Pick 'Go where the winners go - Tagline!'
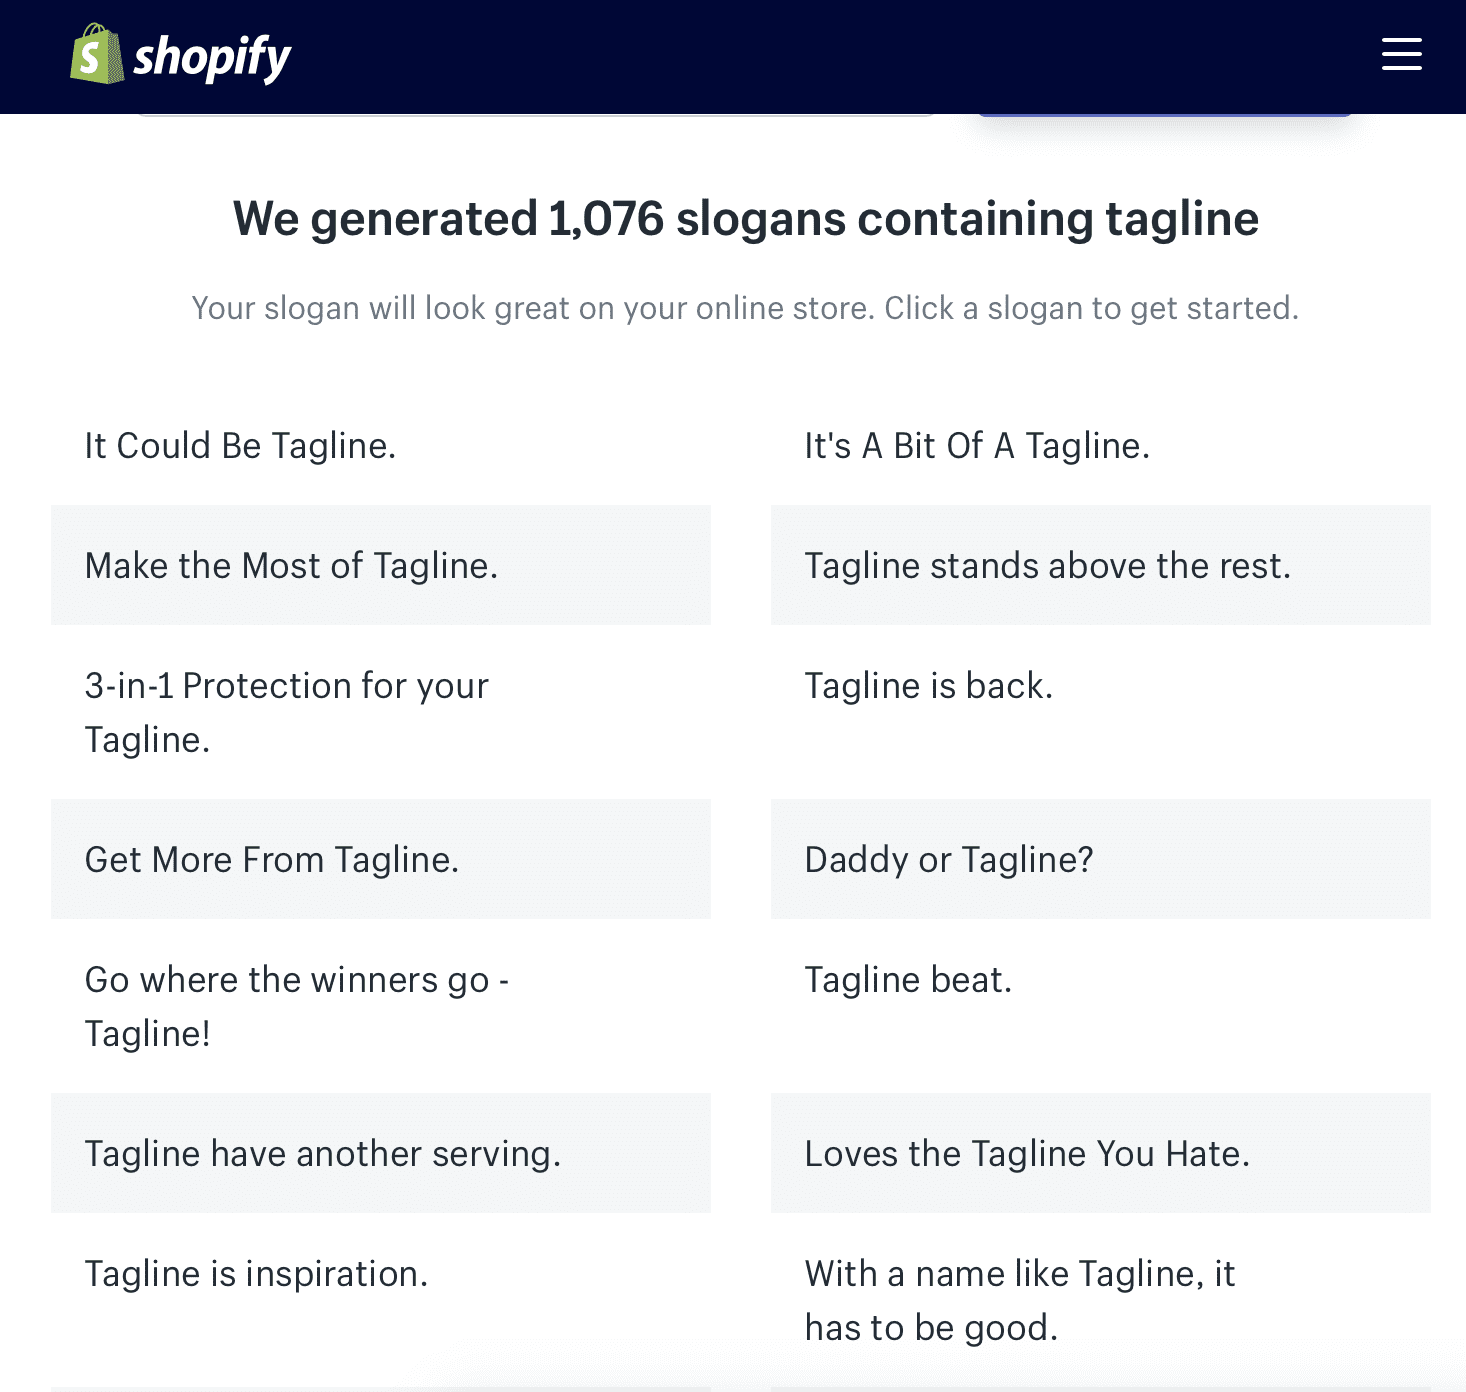 [x=297, y=1006]
